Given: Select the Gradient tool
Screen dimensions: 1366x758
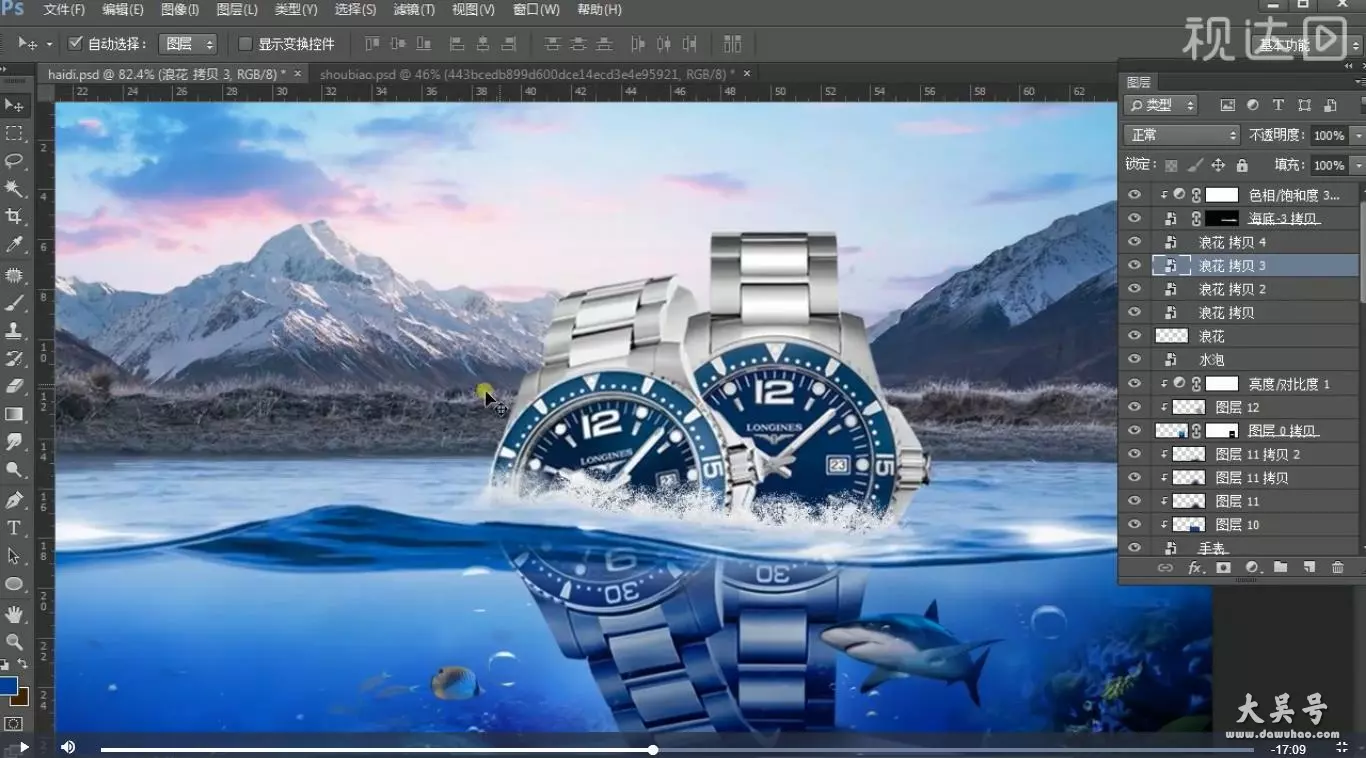Looking at the screenshot, I should [x=14, y=414].
